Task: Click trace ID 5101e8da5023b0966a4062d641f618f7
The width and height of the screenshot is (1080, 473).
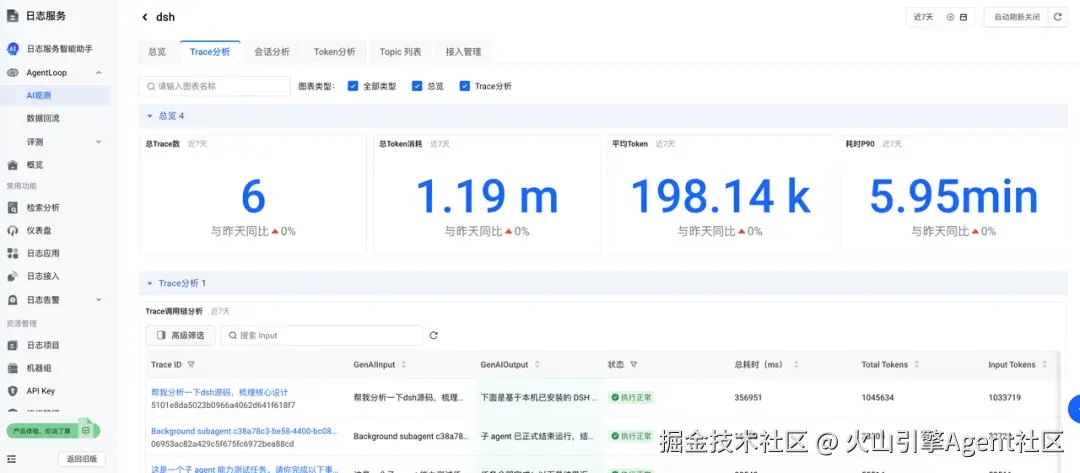Action: point(223,405)
